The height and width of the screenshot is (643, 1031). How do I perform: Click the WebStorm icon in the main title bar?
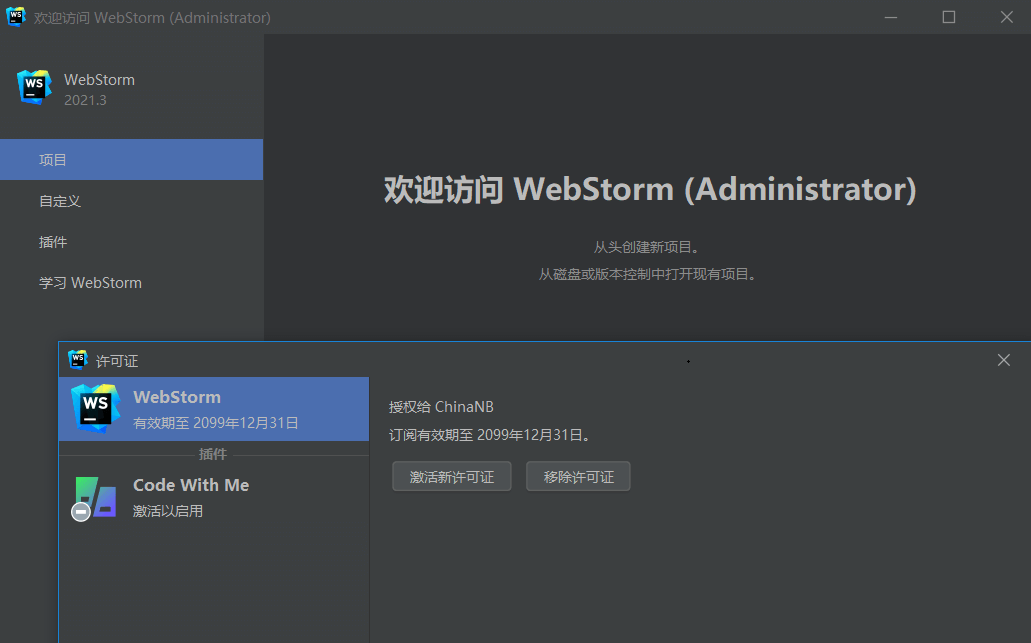pyautogui.click(x=16, y=16)
